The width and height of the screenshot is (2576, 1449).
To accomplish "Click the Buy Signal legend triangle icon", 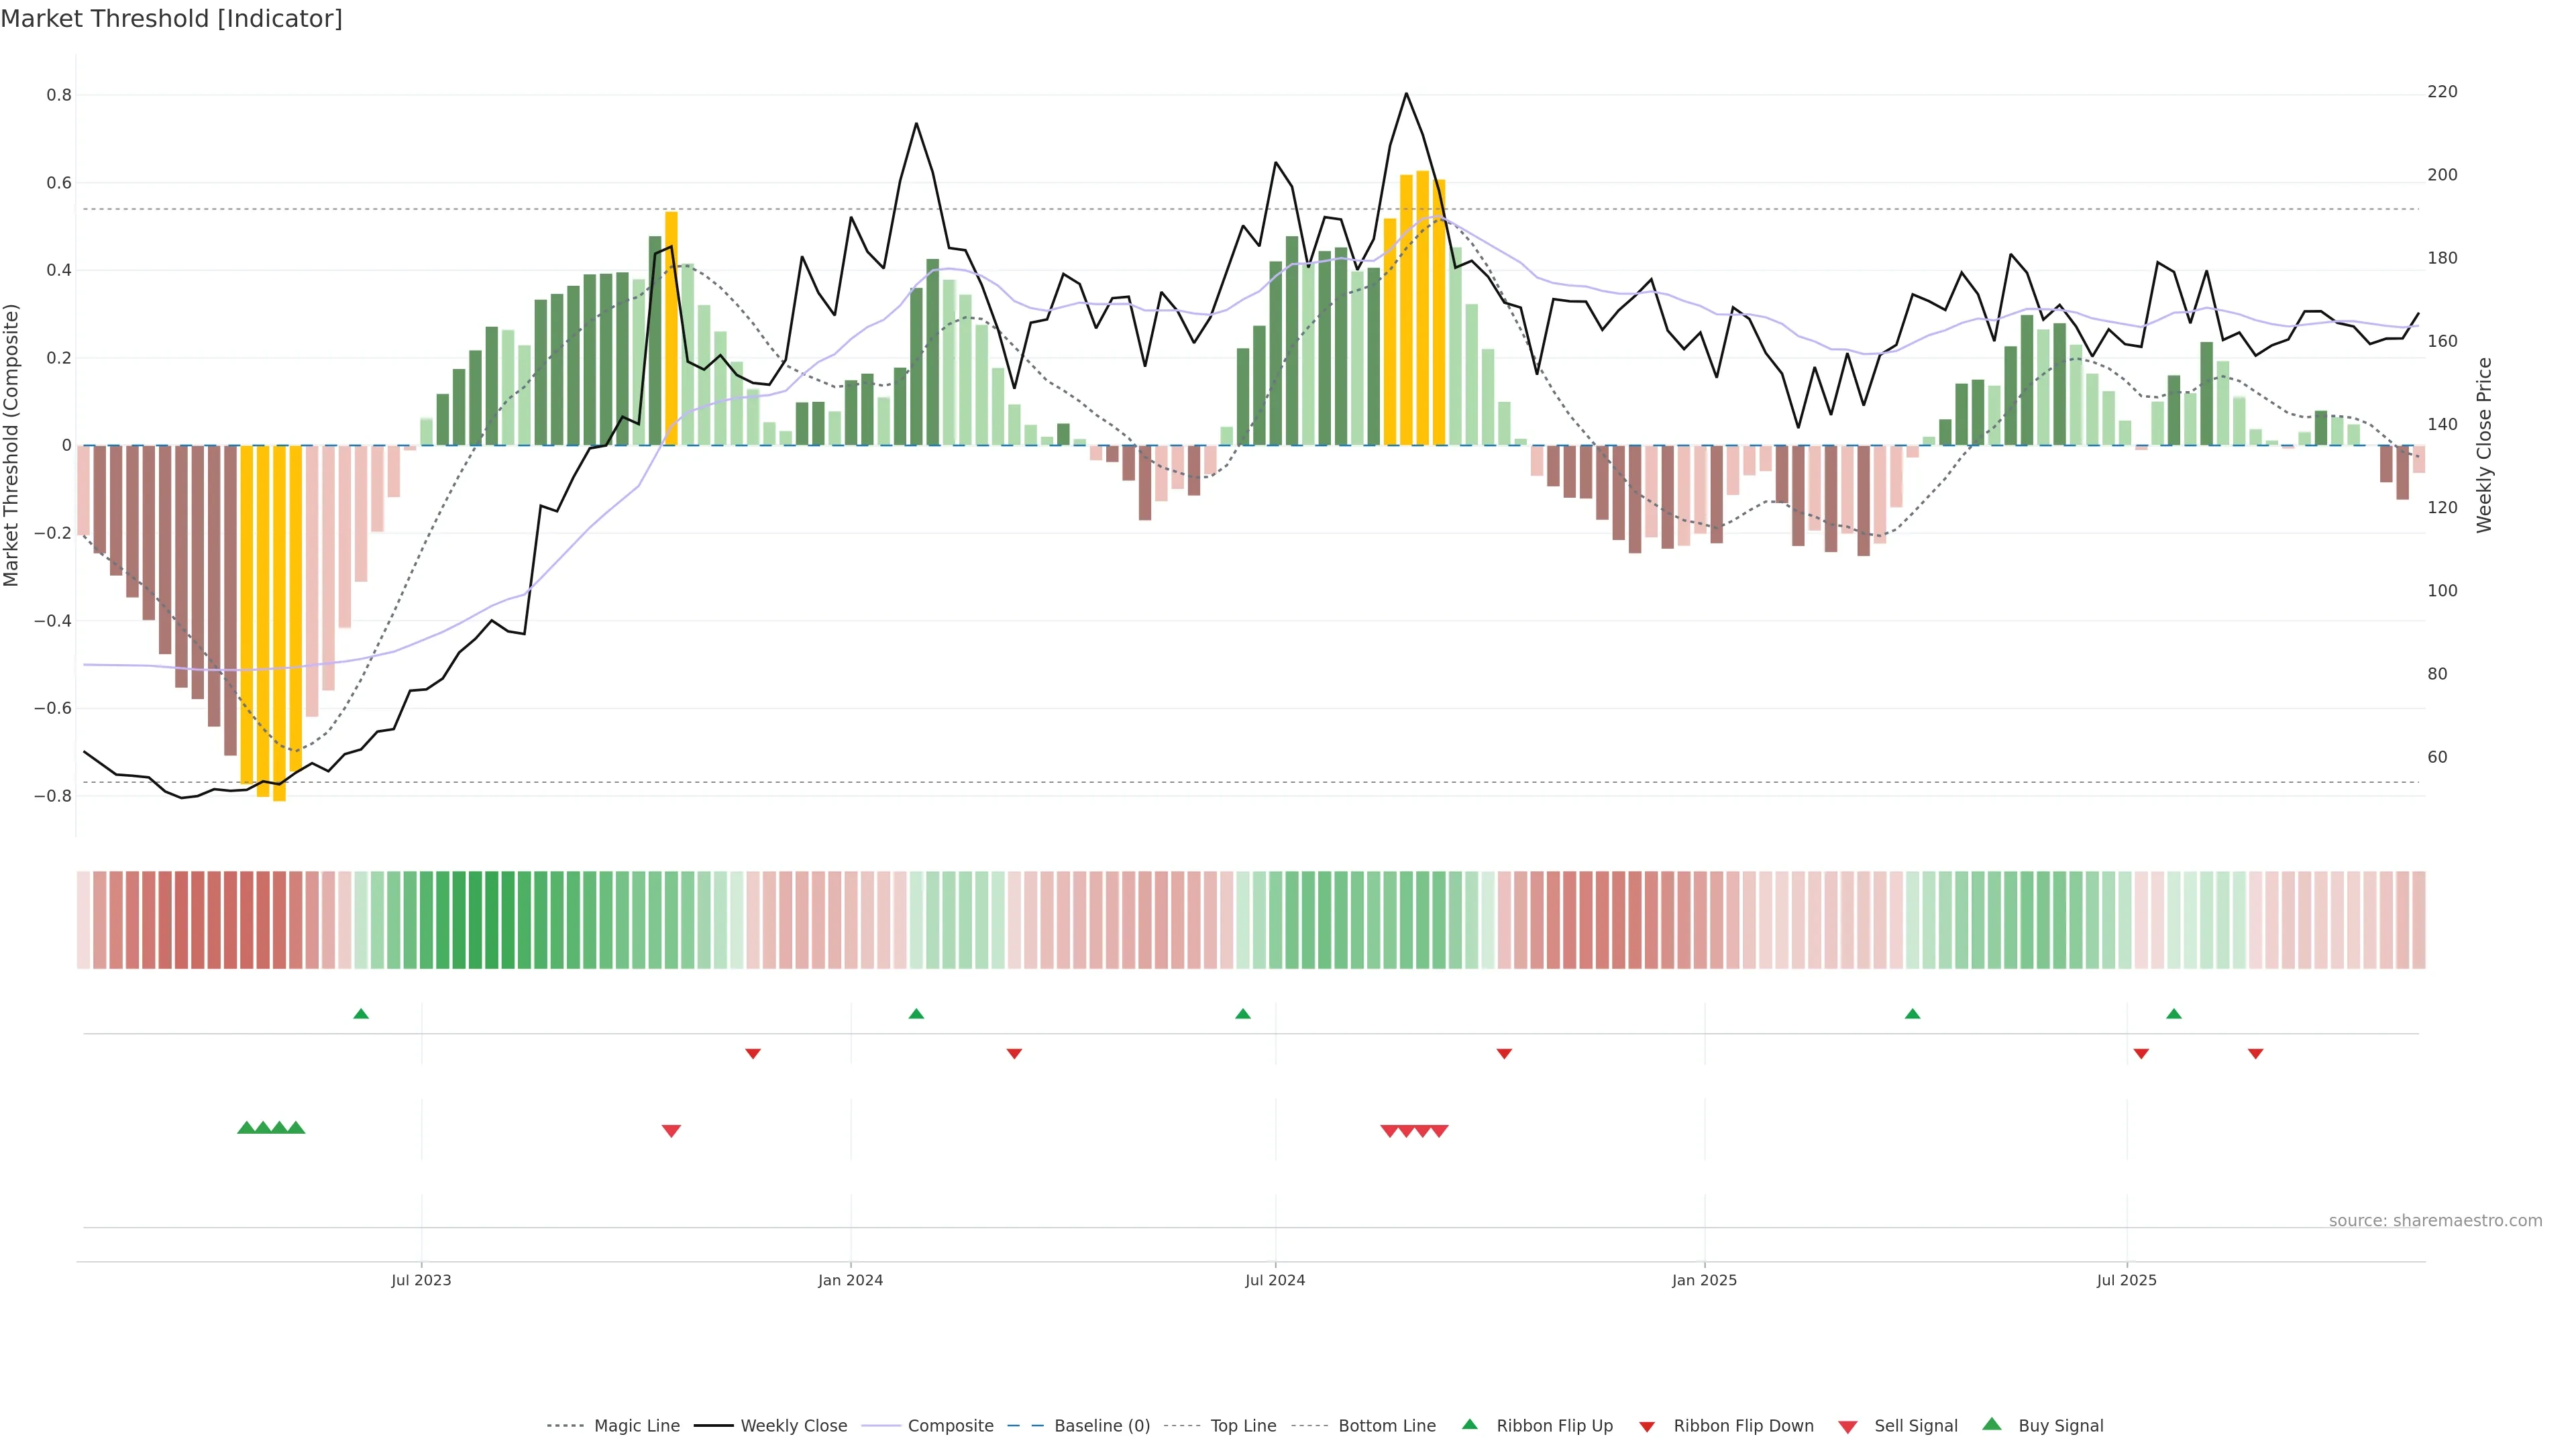I will coord(1992,1424).
